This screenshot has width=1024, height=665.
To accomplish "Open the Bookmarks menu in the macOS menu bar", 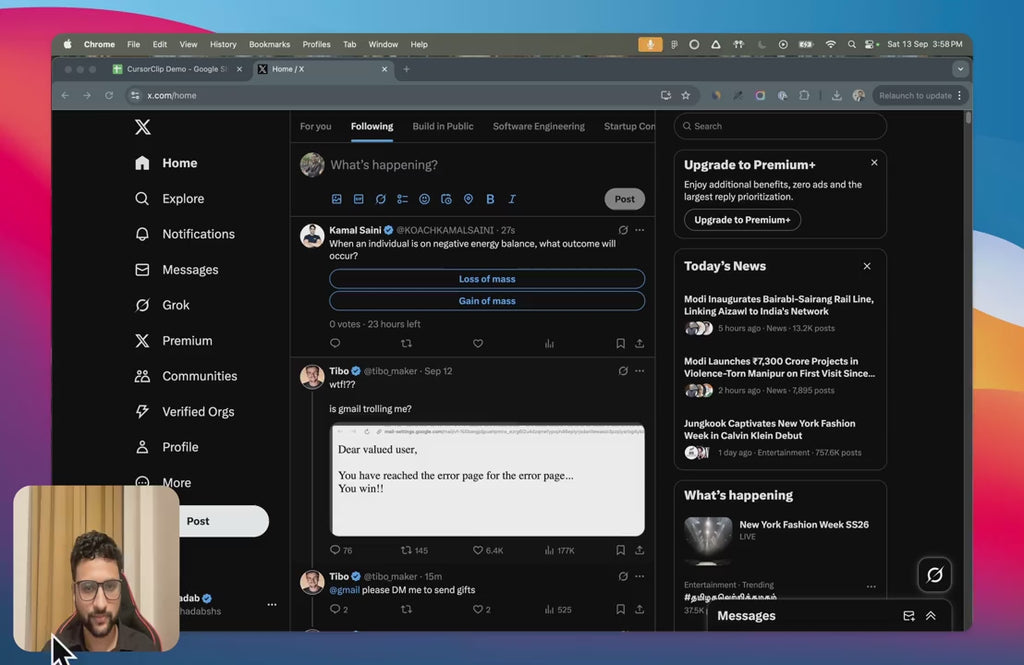I will tap(269, 44).
